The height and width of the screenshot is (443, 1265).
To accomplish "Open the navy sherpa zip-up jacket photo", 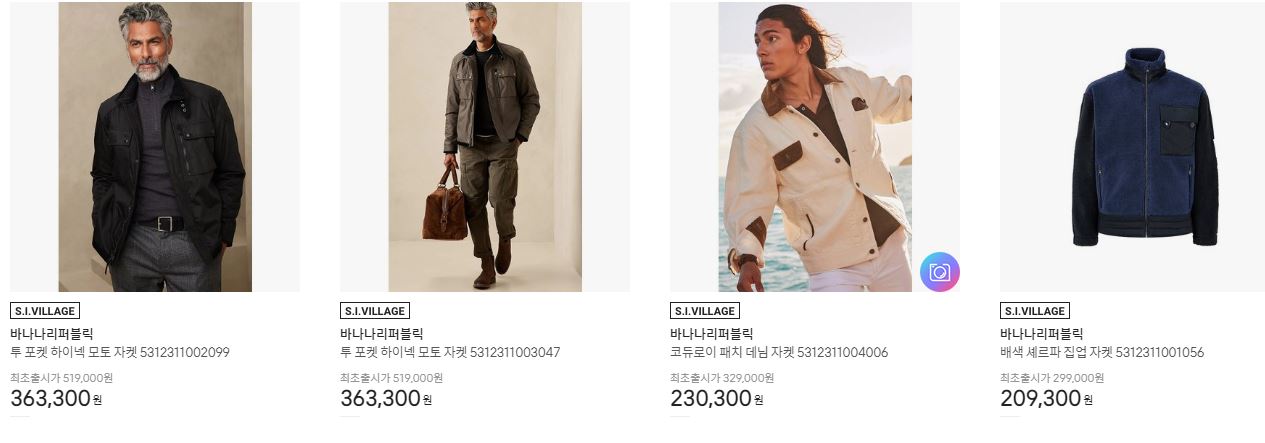I will point(1145,147).
